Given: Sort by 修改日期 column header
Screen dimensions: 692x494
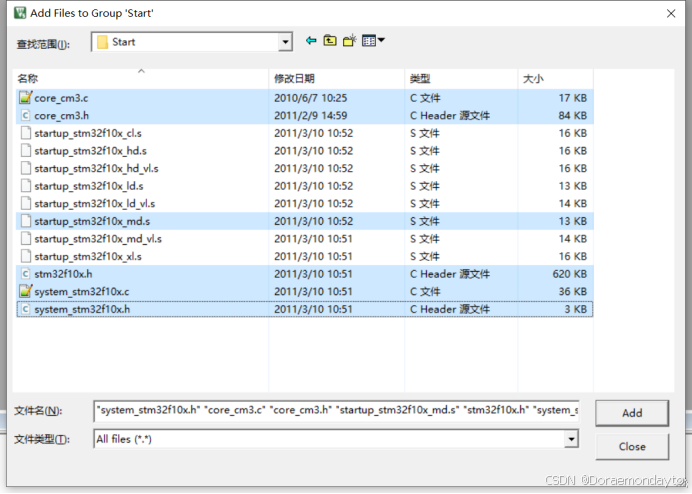Looking at the screenshot, I should pyautogui.click(x=337, y=79).
